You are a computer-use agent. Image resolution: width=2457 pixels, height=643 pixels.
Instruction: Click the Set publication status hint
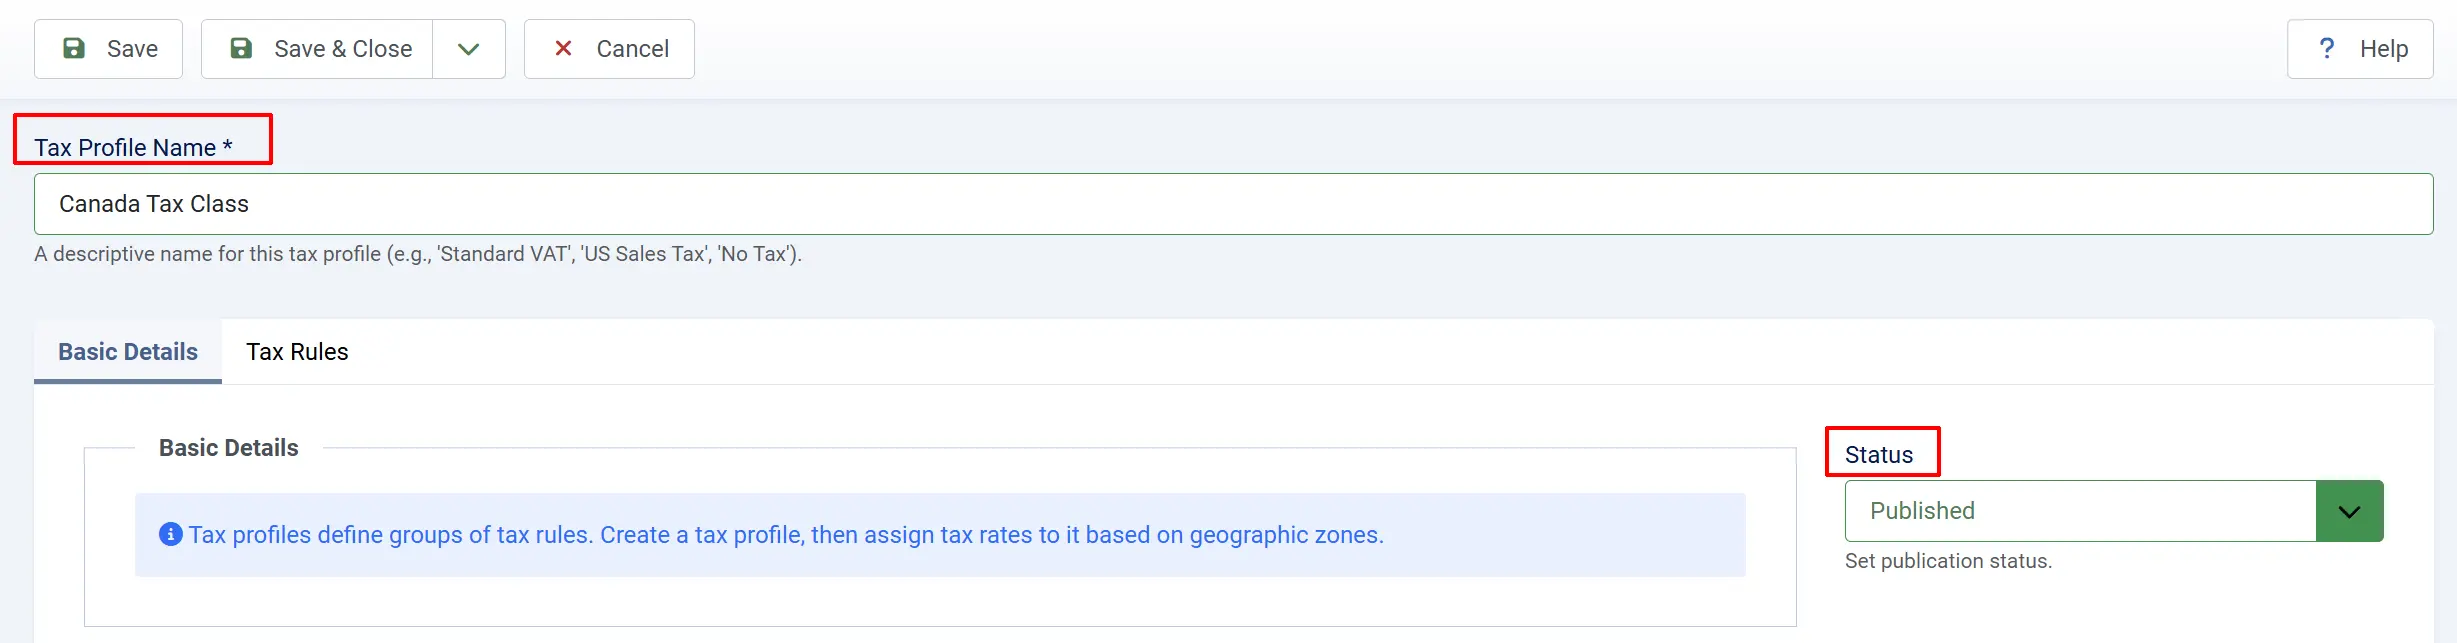tap(1948, 561)
